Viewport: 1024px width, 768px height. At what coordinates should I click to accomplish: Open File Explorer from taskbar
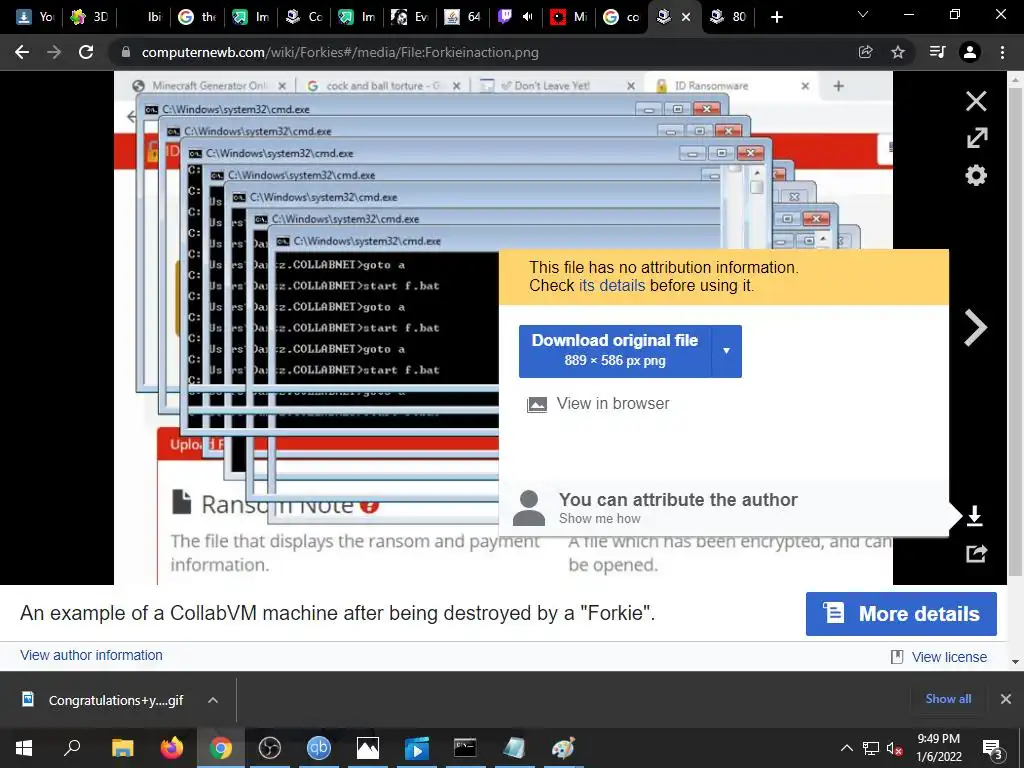[x=122, y=748]
